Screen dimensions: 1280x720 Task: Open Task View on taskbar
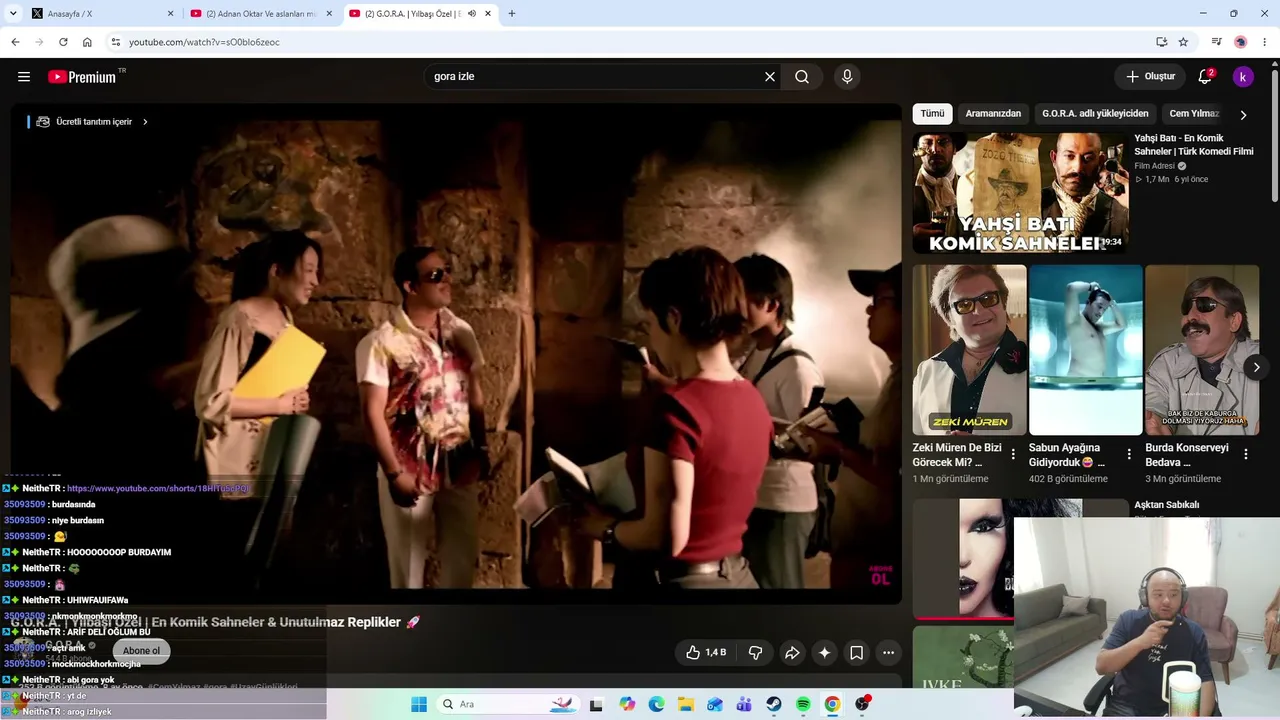[x=597, y=704]
